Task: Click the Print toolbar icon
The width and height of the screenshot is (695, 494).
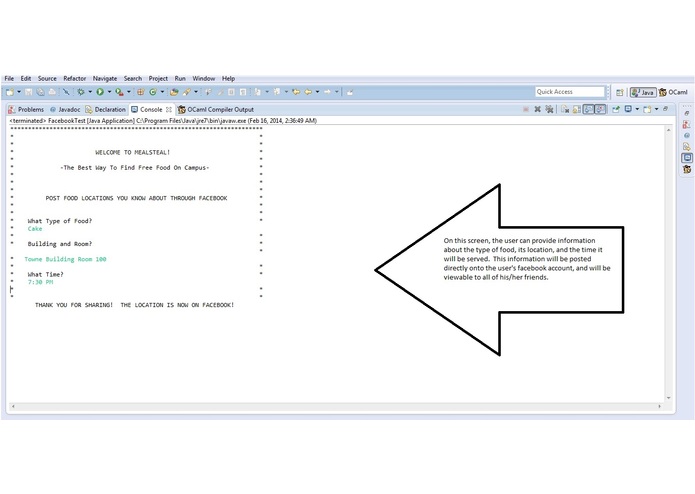Action: pos(52,92)
